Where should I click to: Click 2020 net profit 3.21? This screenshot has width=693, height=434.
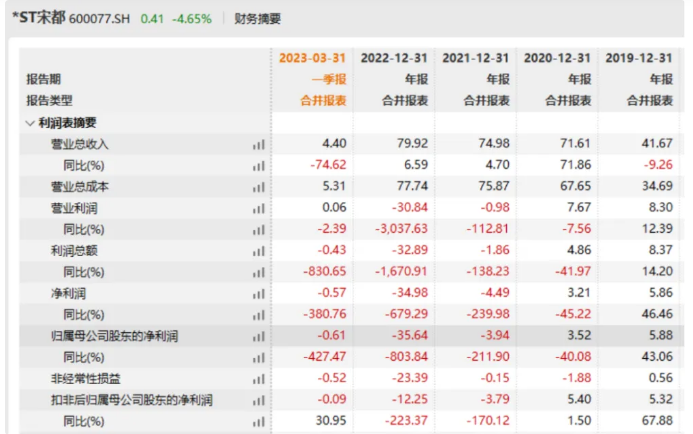point(579,293)
